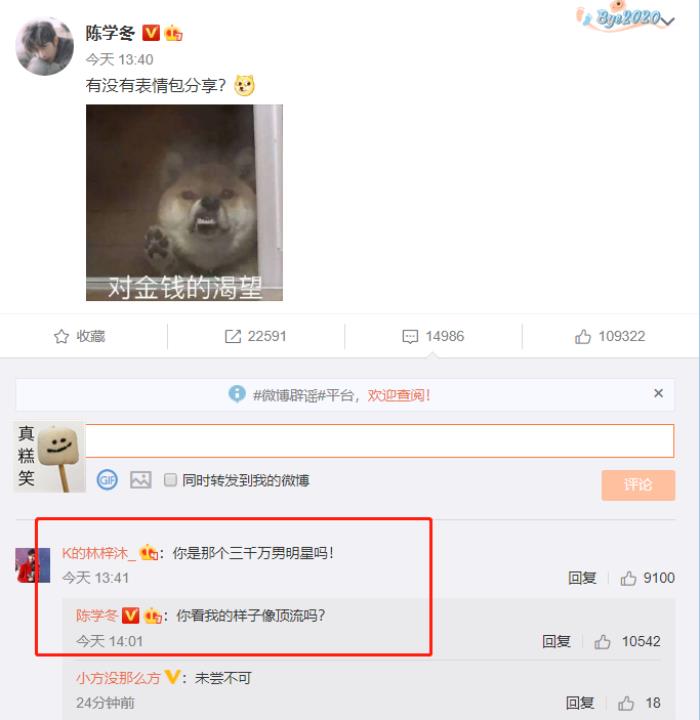Expand the post options chevron at top right
700x720 pixels.
(668, 21)
